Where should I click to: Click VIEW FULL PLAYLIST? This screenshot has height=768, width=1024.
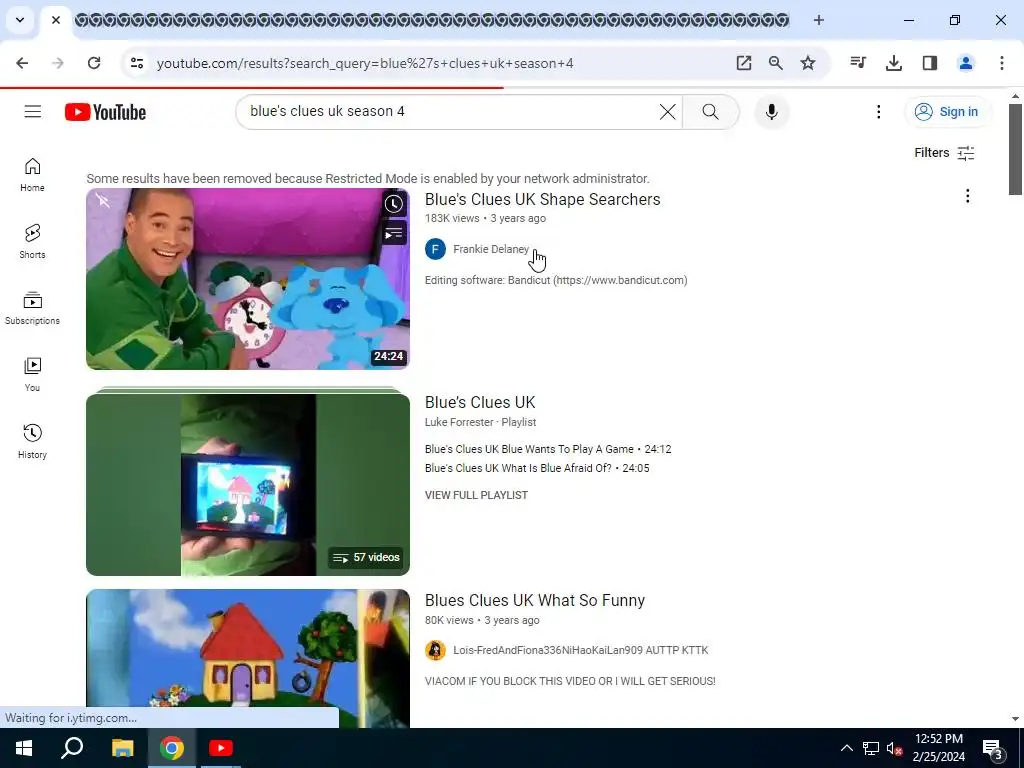click(x=476, y=495)
